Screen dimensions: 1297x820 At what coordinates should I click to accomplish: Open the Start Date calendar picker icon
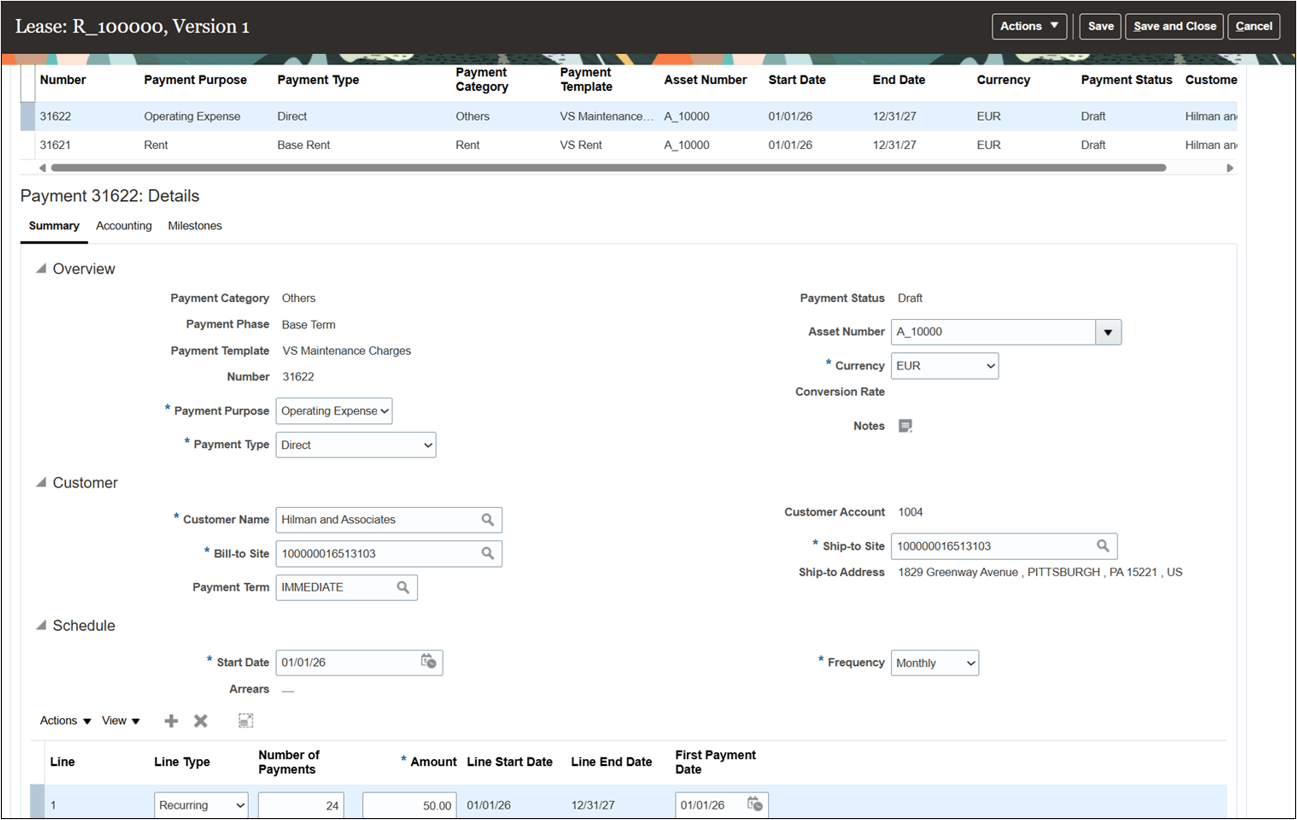(x=429, y=662)
